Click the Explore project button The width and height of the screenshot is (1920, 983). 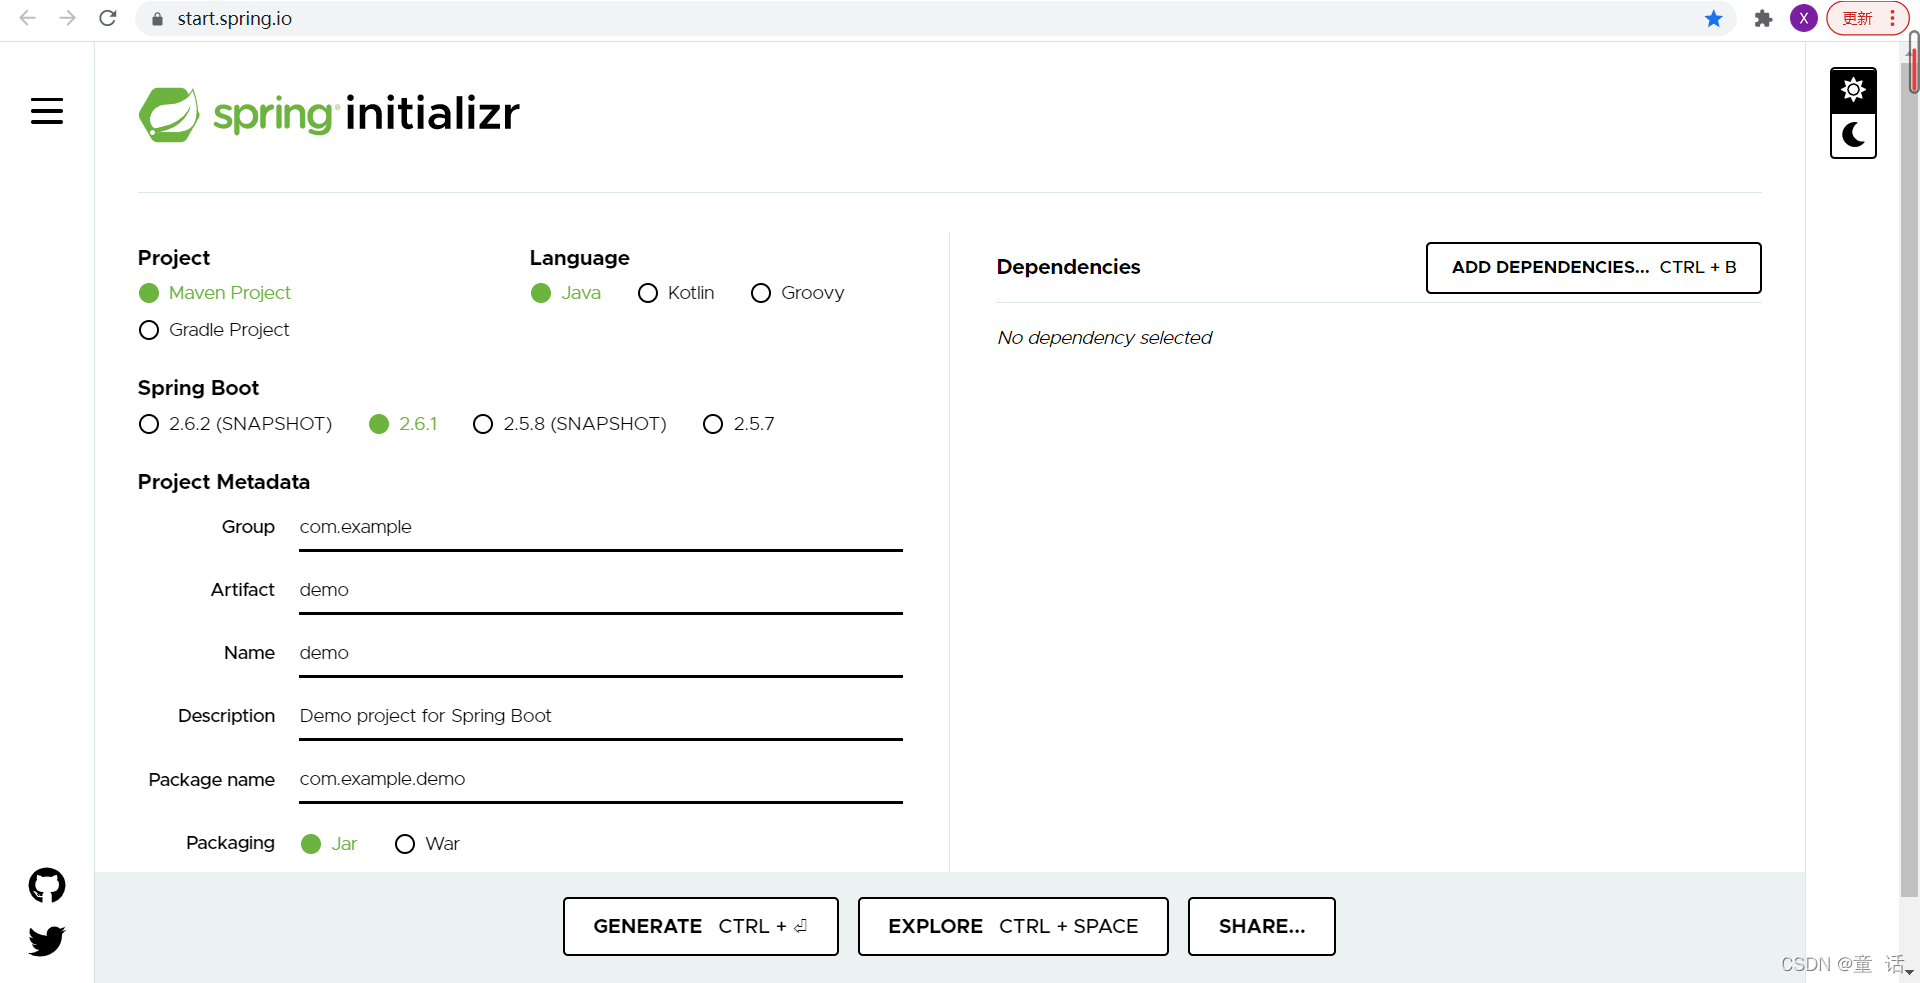click(x=1013, y=927)
